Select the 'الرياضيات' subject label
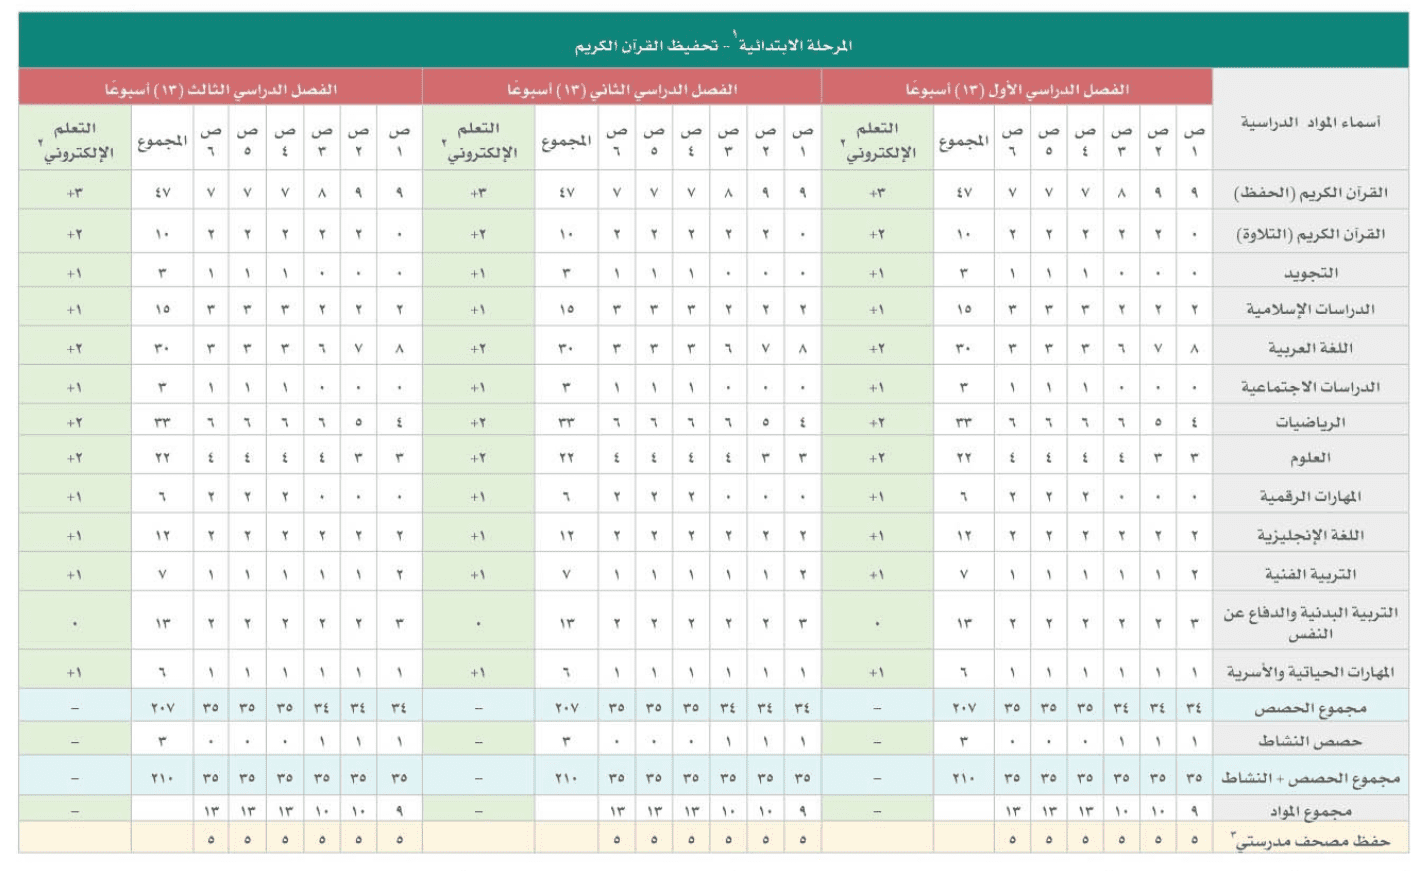The width and height of the screenshot is (1423, 871). pos(1310,423)
